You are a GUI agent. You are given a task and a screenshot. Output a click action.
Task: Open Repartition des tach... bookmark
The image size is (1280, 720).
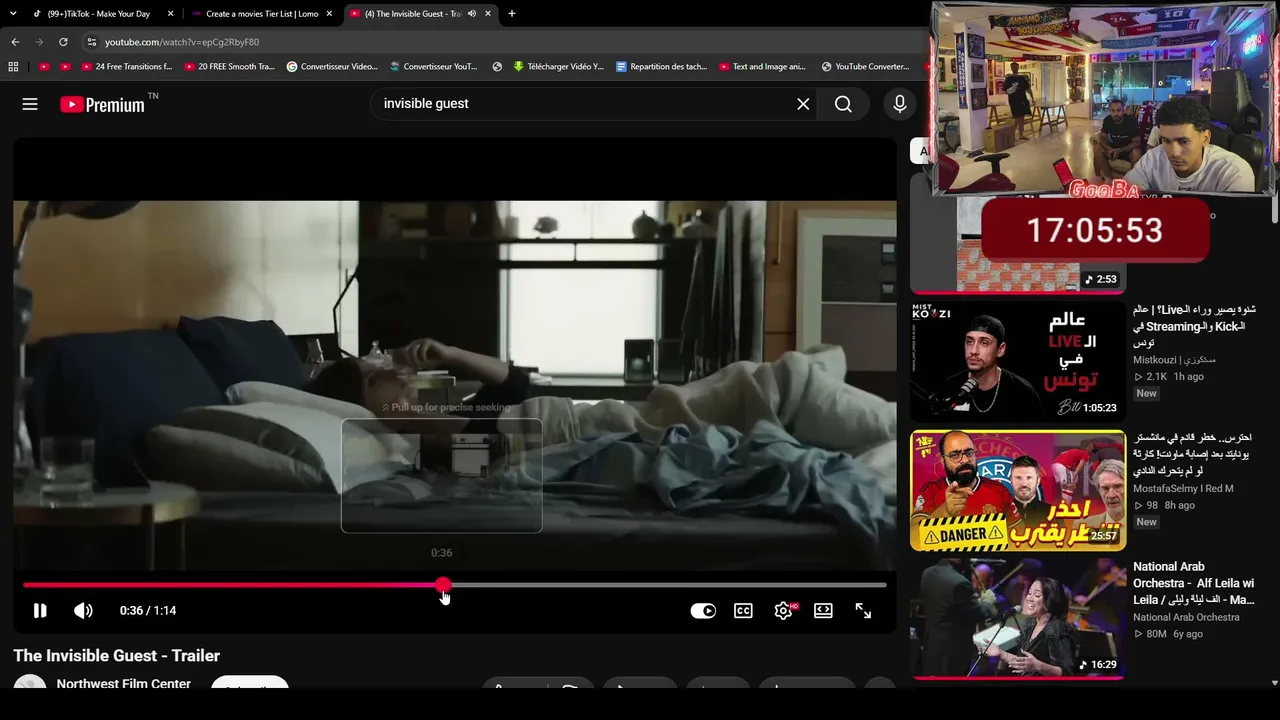(x=661, y=67)
